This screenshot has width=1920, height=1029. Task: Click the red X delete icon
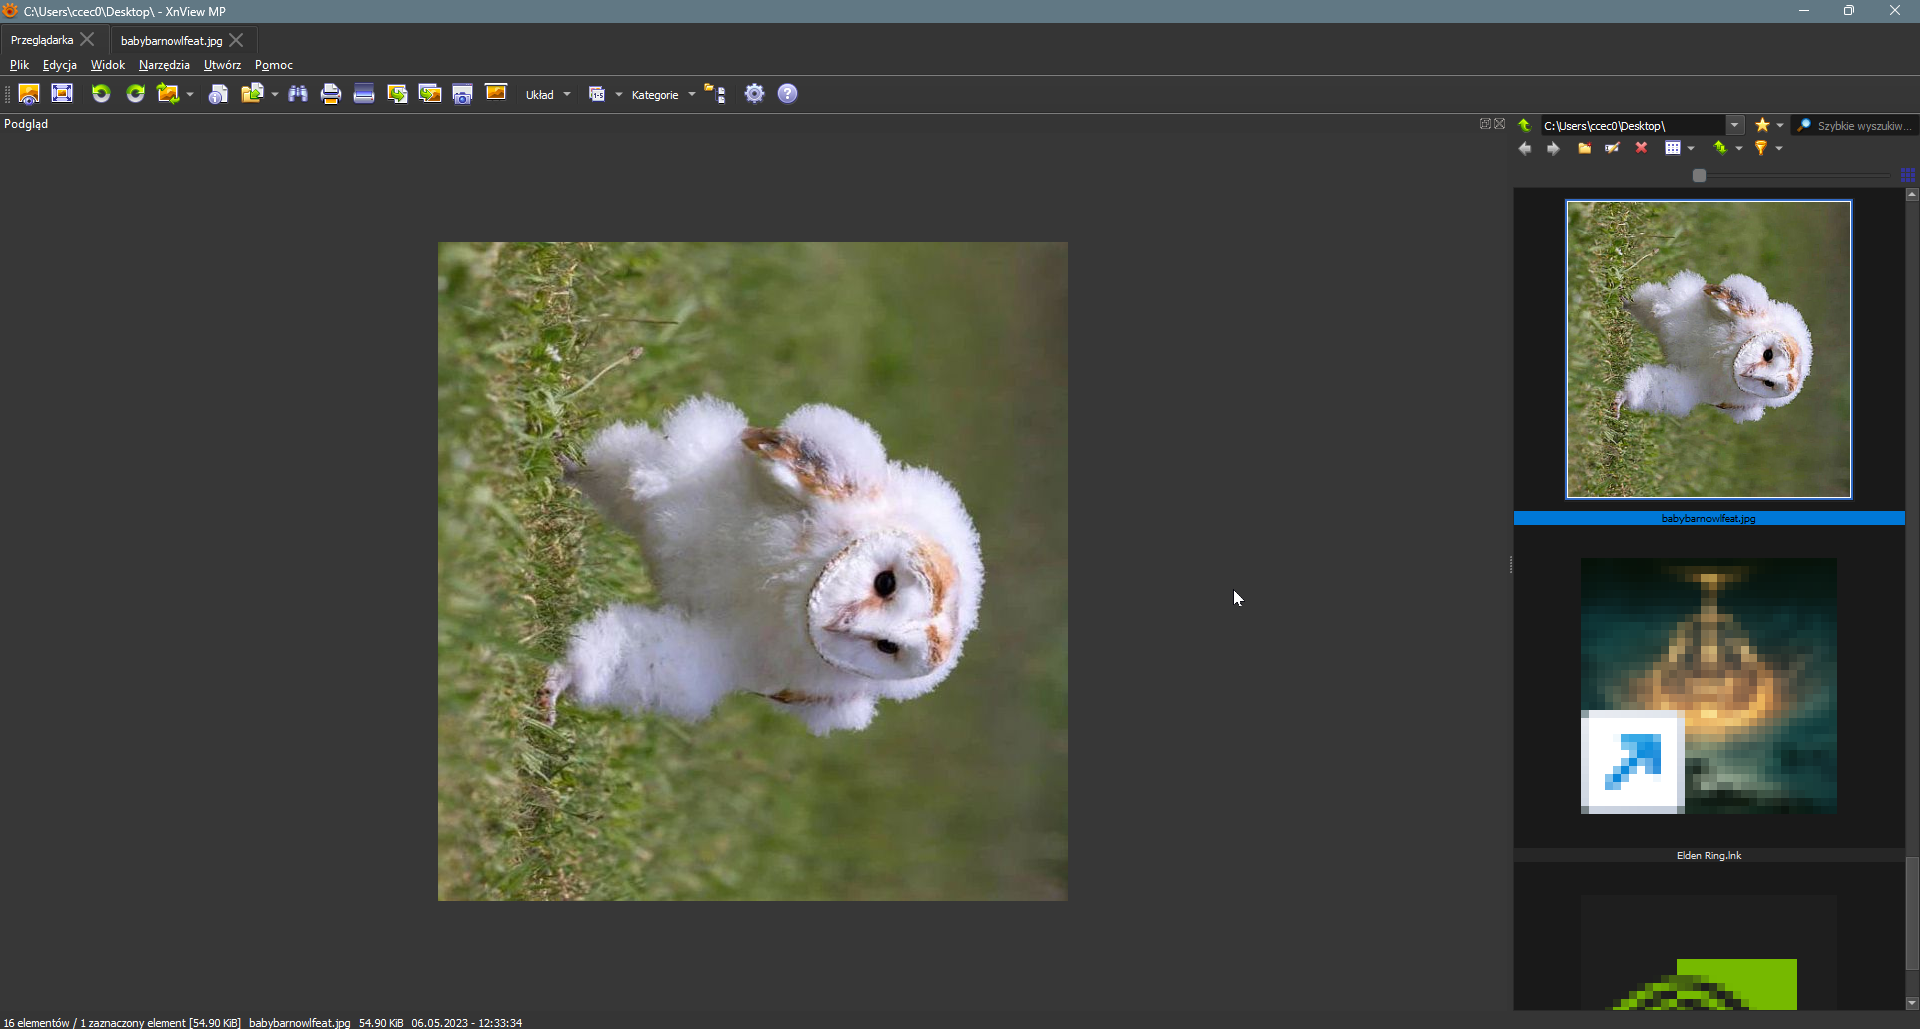click(1641, 148)
